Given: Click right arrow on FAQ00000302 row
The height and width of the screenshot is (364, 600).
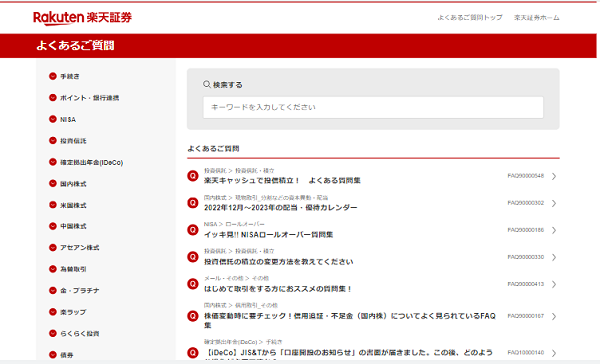Looking at the screenshot, I should coord(554,203).
